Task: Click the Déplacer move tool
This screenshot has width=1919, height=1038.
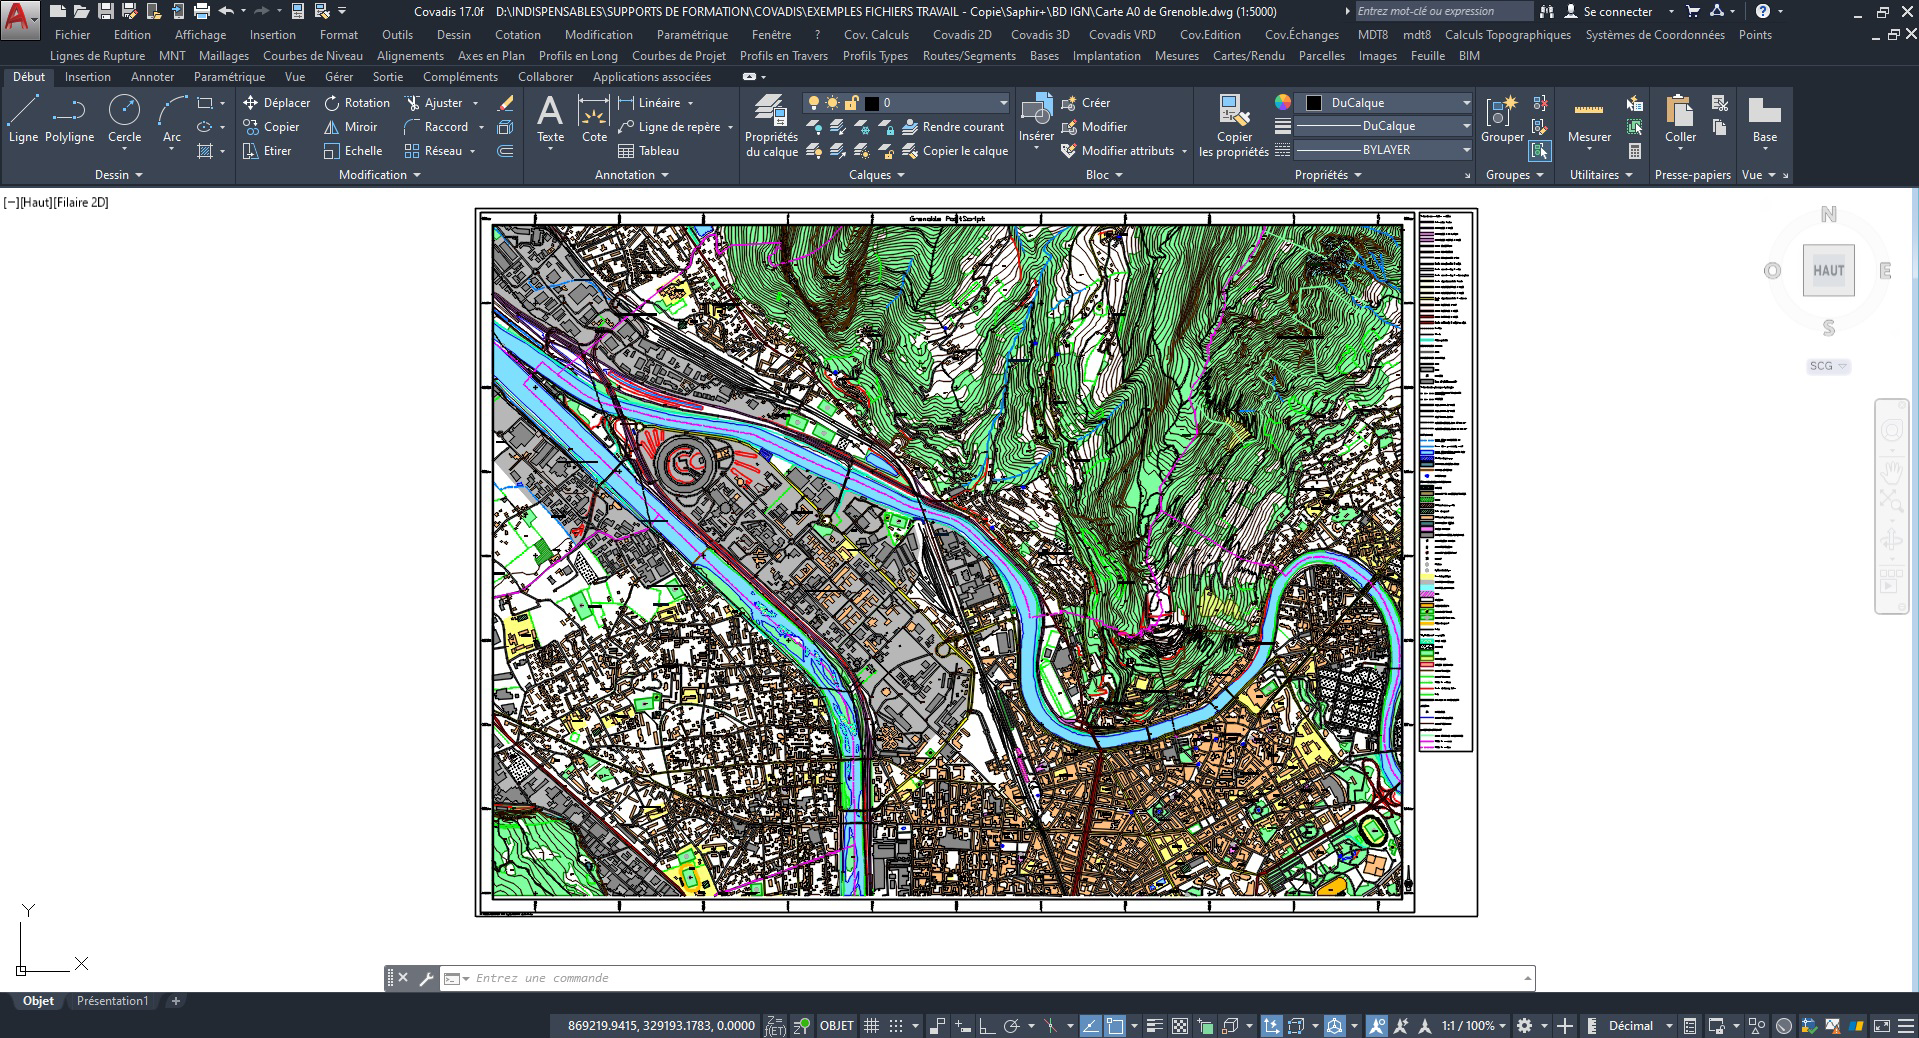Action: (x=276, y=103)
